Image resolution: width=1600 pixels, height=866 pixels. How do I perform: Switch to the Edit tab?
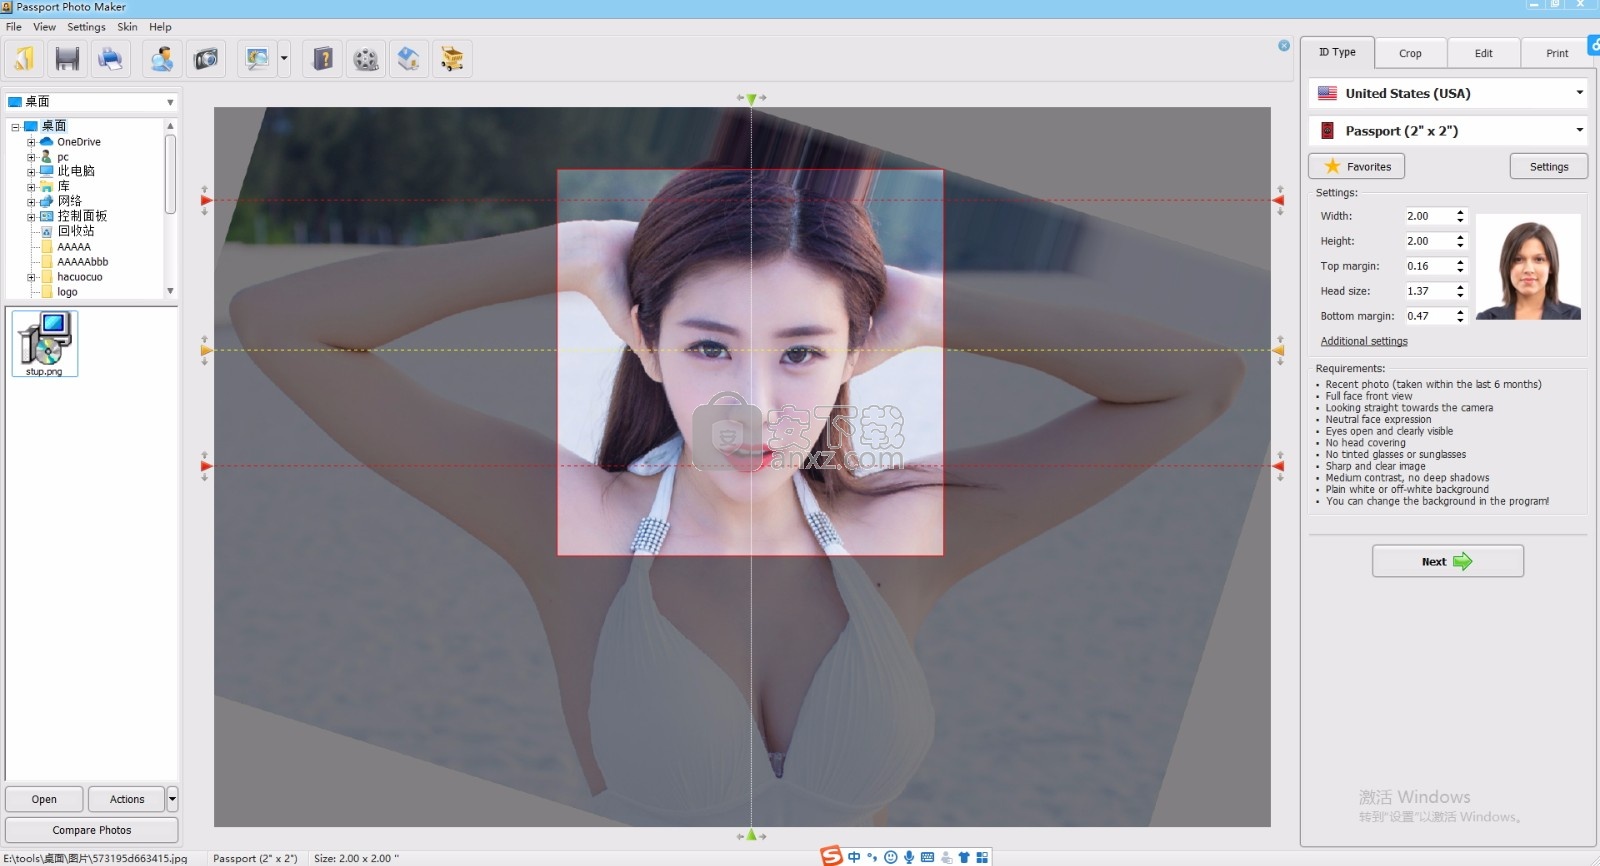1483,53
